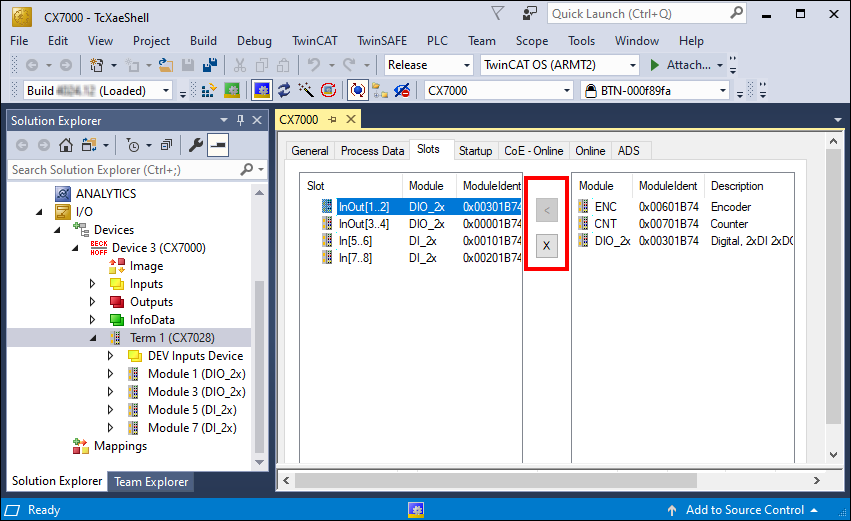Screen dimensions: 851x521
Task: Open the TwinCAT menu
Action: click(315, 41)
